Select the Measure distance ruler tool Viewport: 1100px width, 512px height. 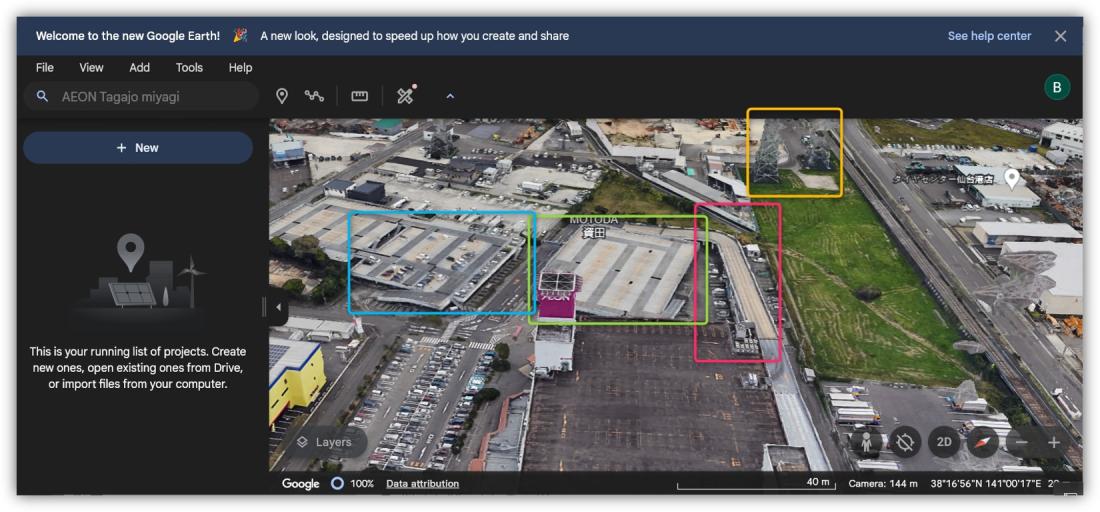[360, 96]
